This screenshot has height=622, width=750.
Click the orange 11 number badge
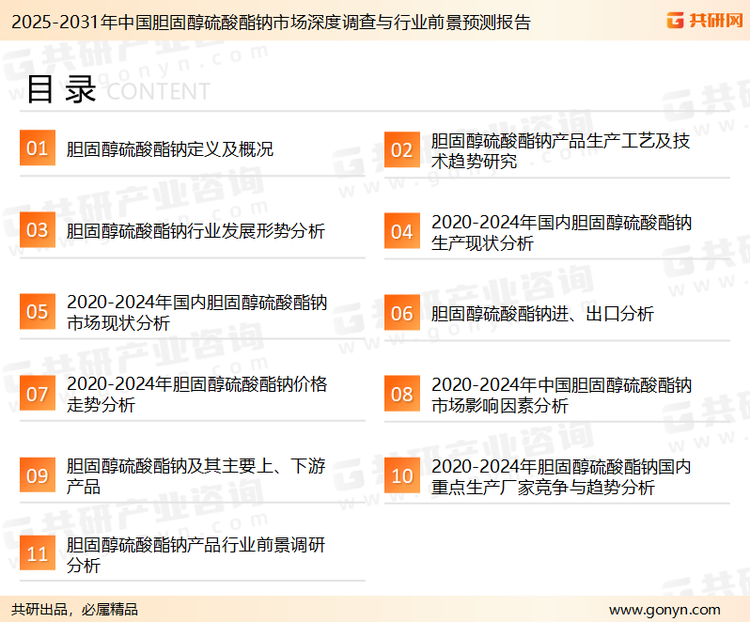pyautogui.click(x=37, y=554)
